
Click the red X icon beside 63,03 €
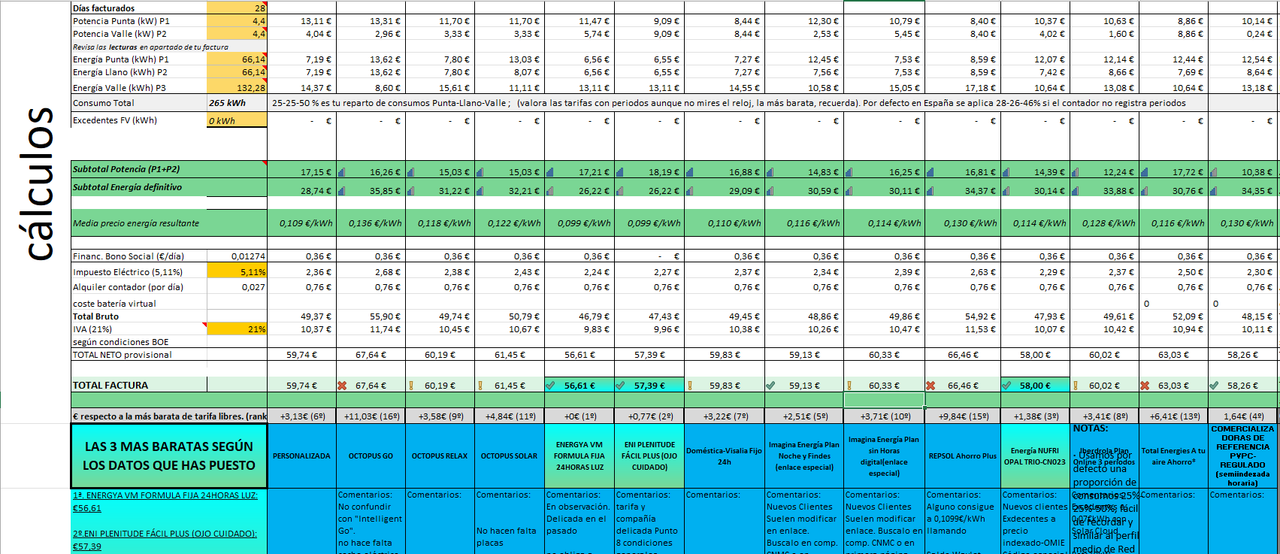click(1145, 385)
